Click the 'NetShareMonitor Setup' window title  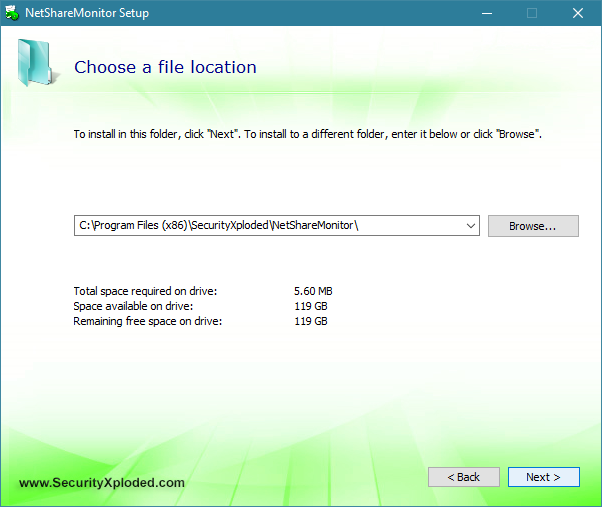tap(87, 13)
